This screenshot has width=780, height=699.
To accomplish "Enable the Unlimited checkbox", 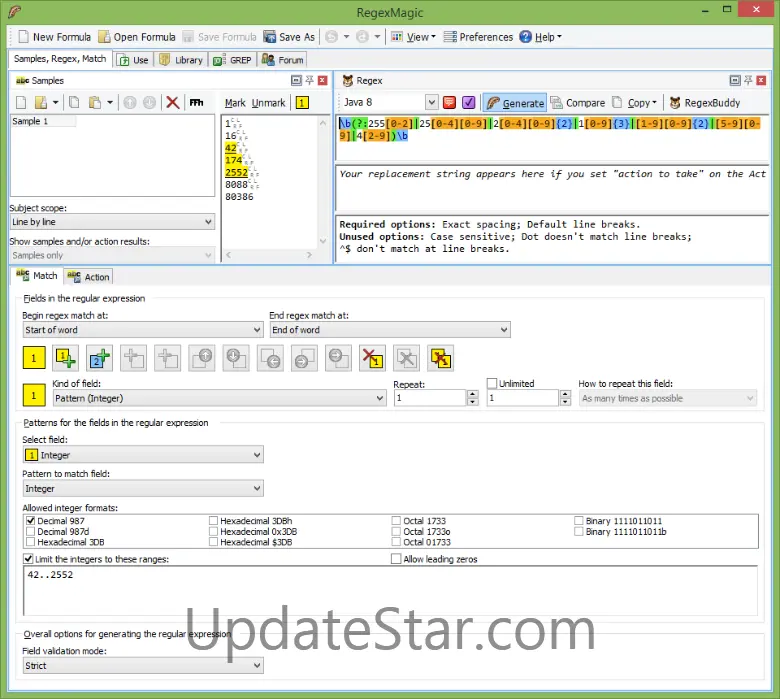I will [492, 384].
